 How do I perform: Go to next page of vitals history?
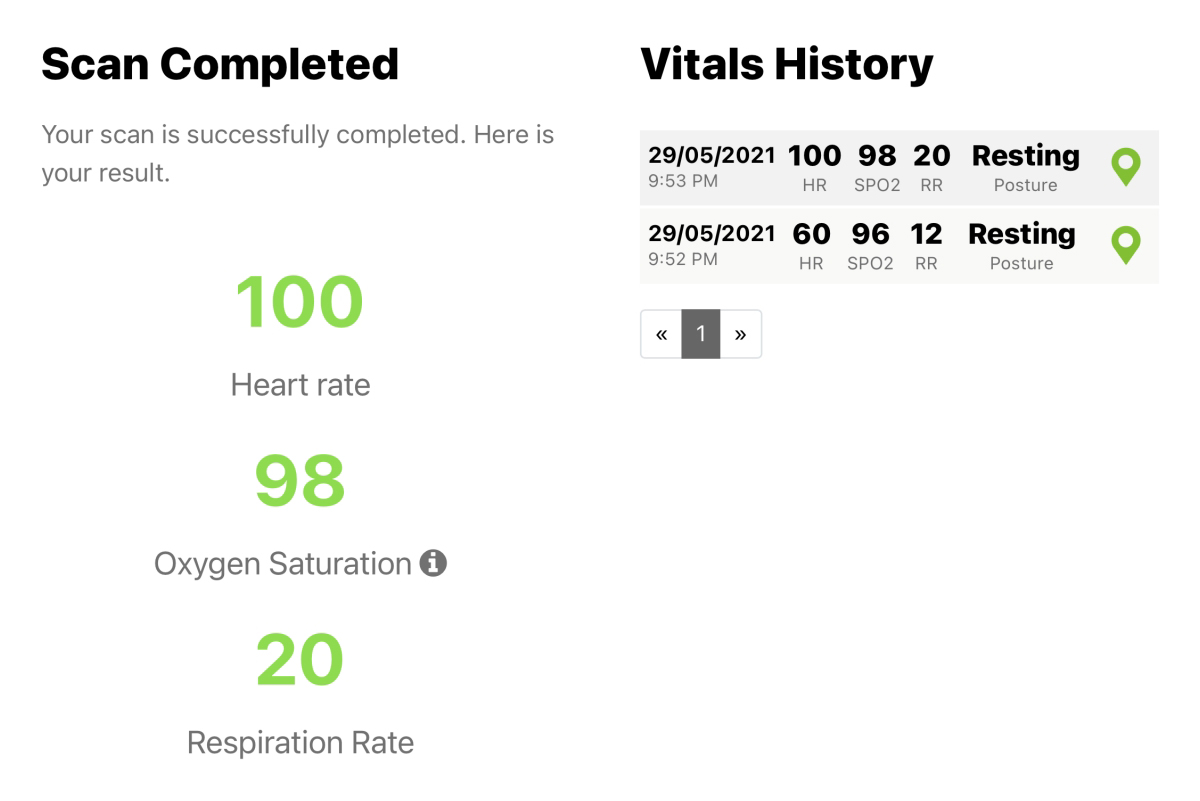coord(740,334)
